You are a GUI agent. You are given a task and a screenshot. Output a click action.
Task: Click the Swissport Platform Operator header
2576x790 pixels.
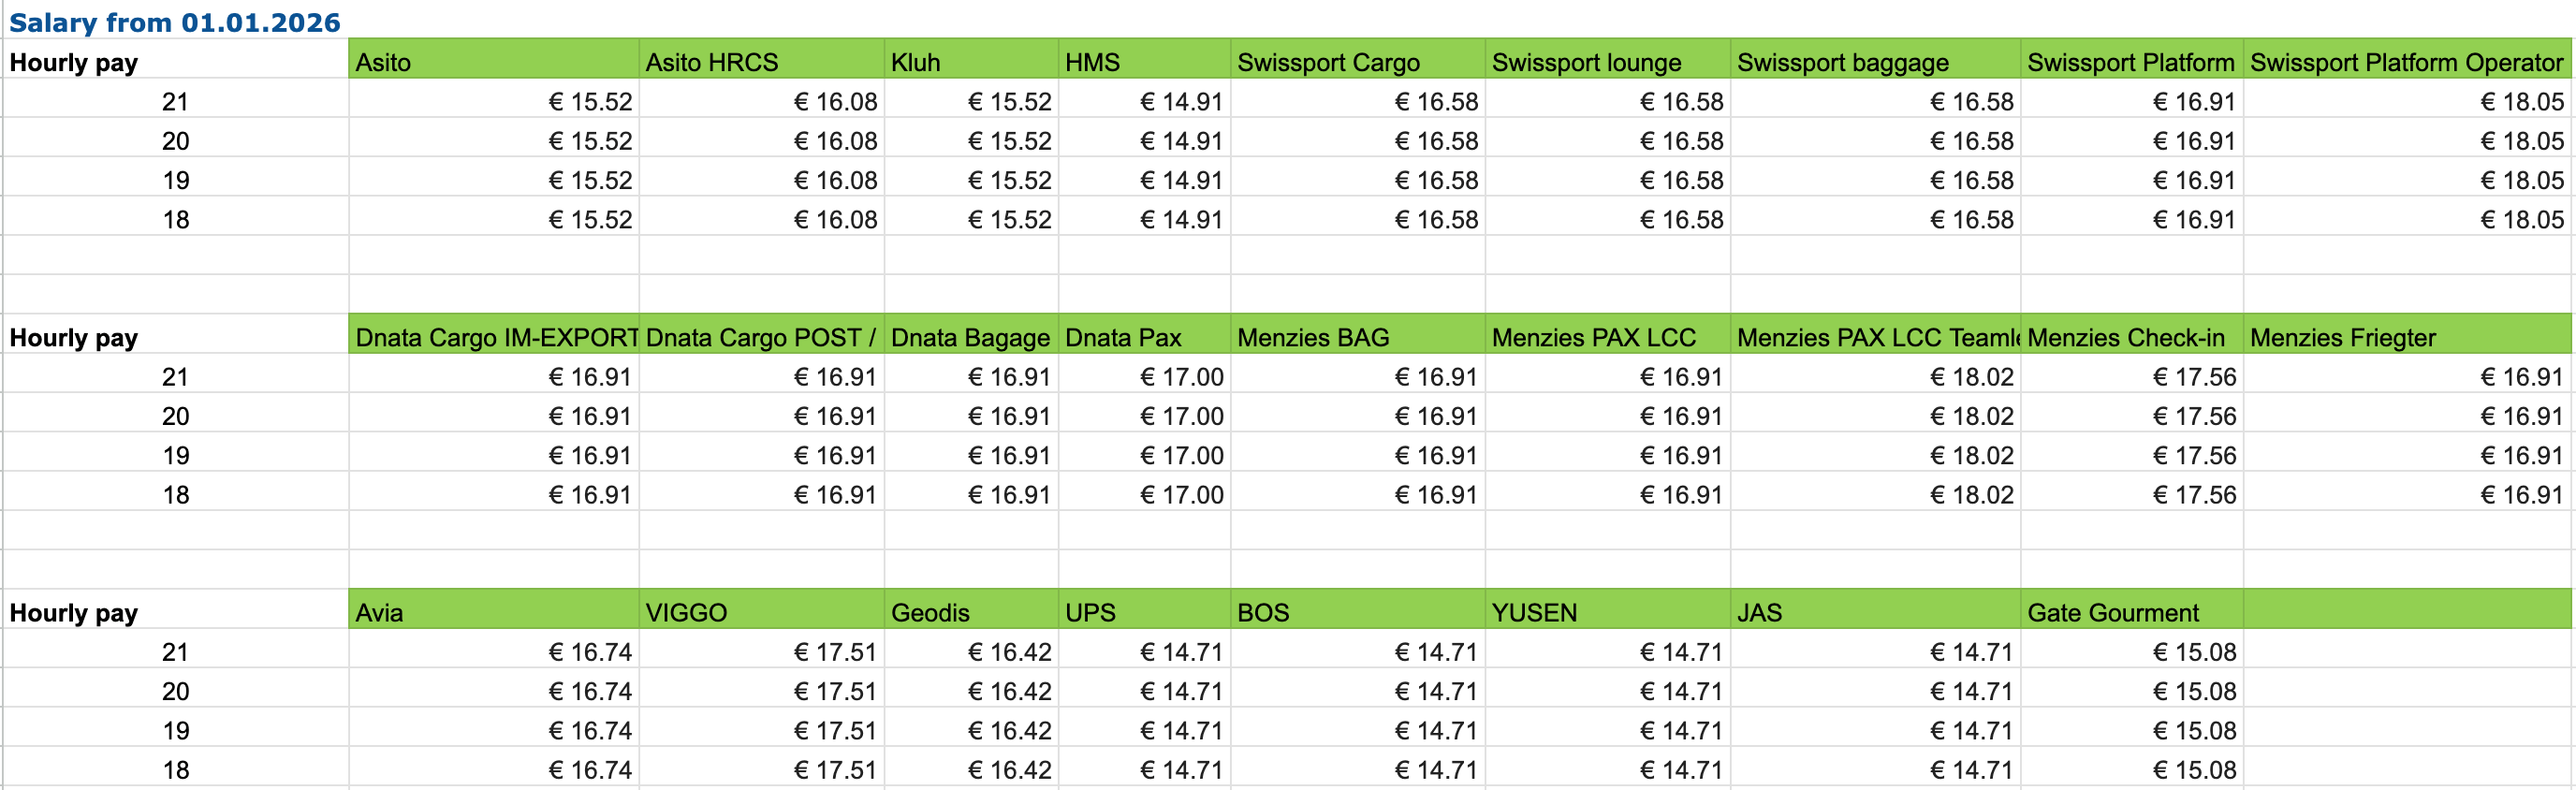pos(2406,62)
